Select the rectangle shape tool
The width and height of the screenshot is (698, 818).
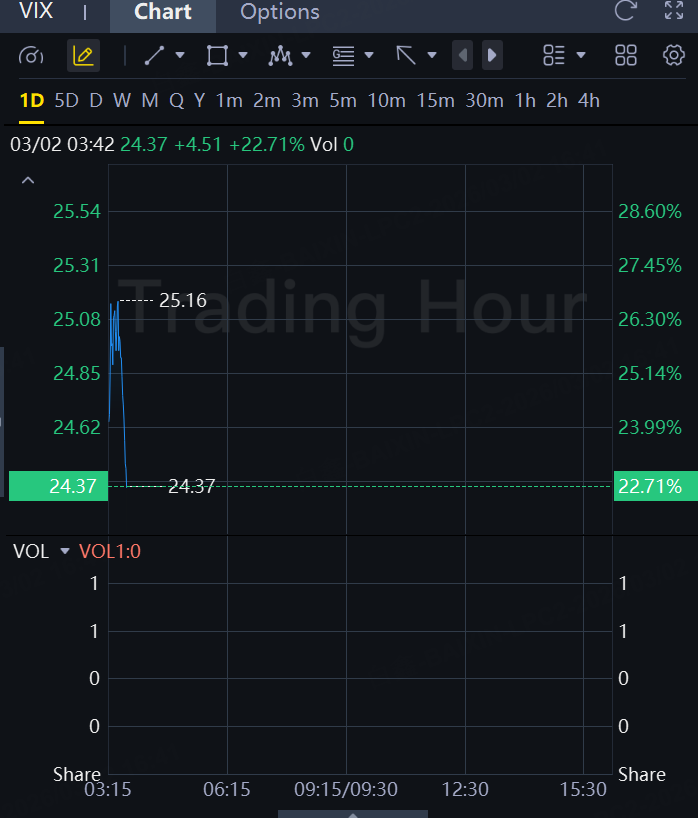pyautogui.click(x=217, y=55)
